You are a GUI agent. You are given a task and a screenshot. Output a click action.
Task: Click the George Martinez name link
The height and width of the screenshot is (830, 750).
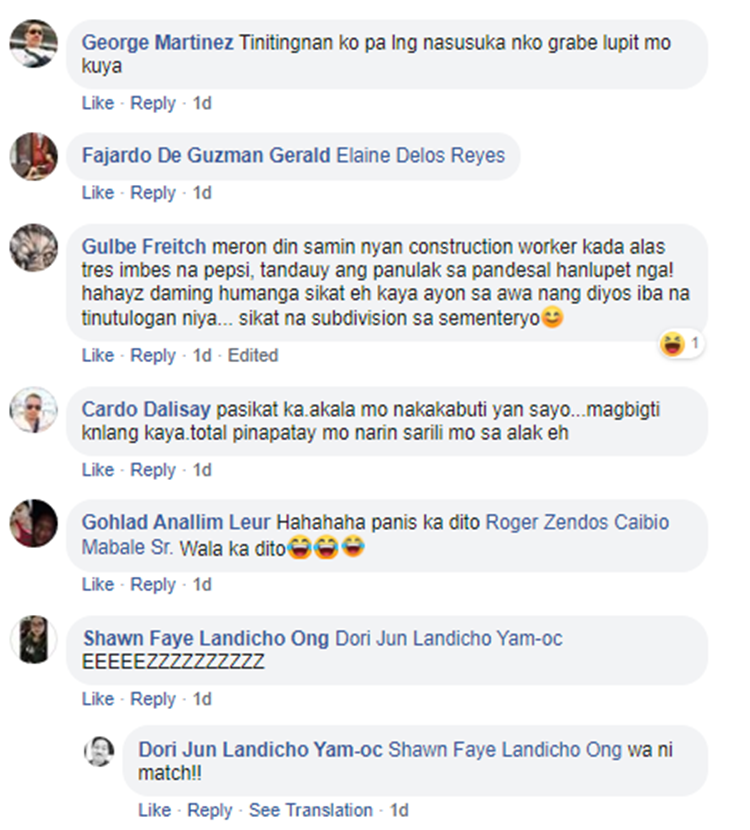(157, 42)
